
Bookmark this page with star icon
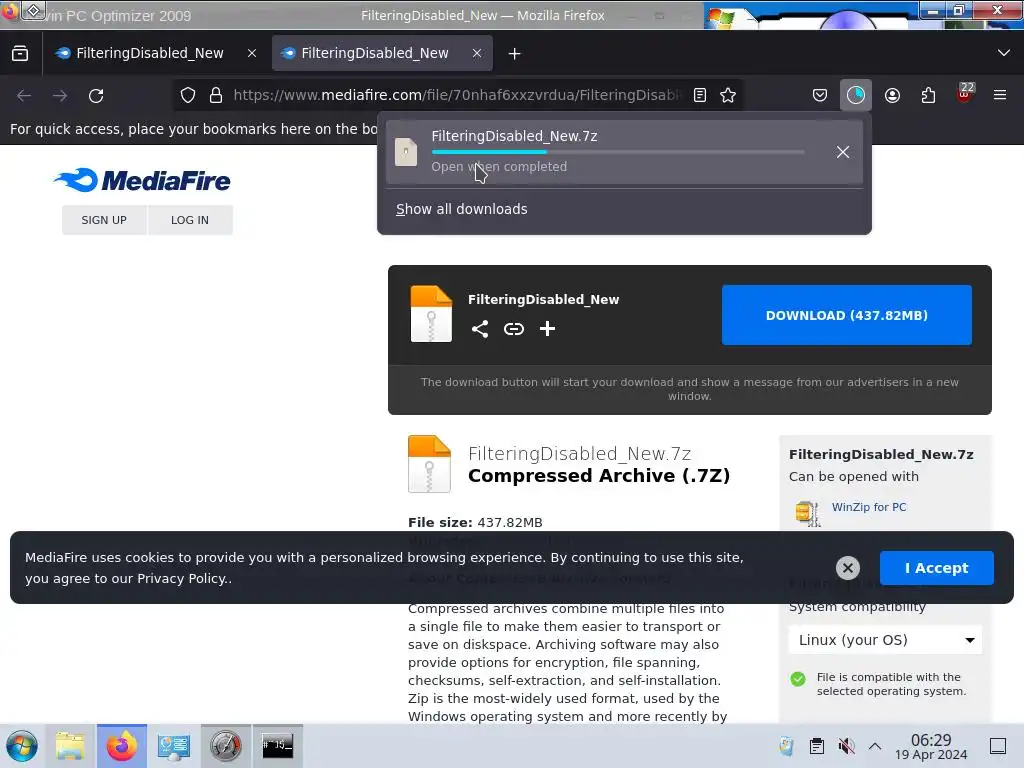point(728,95)
